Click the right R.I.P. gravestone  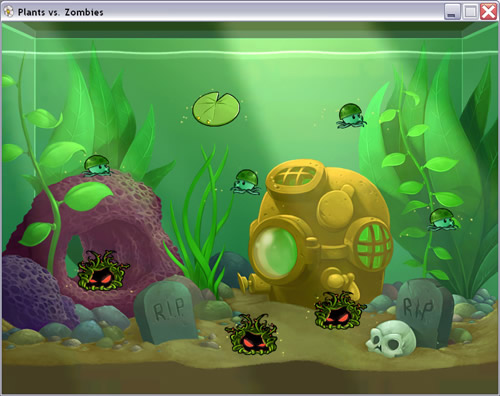click(x=424, y=311)
